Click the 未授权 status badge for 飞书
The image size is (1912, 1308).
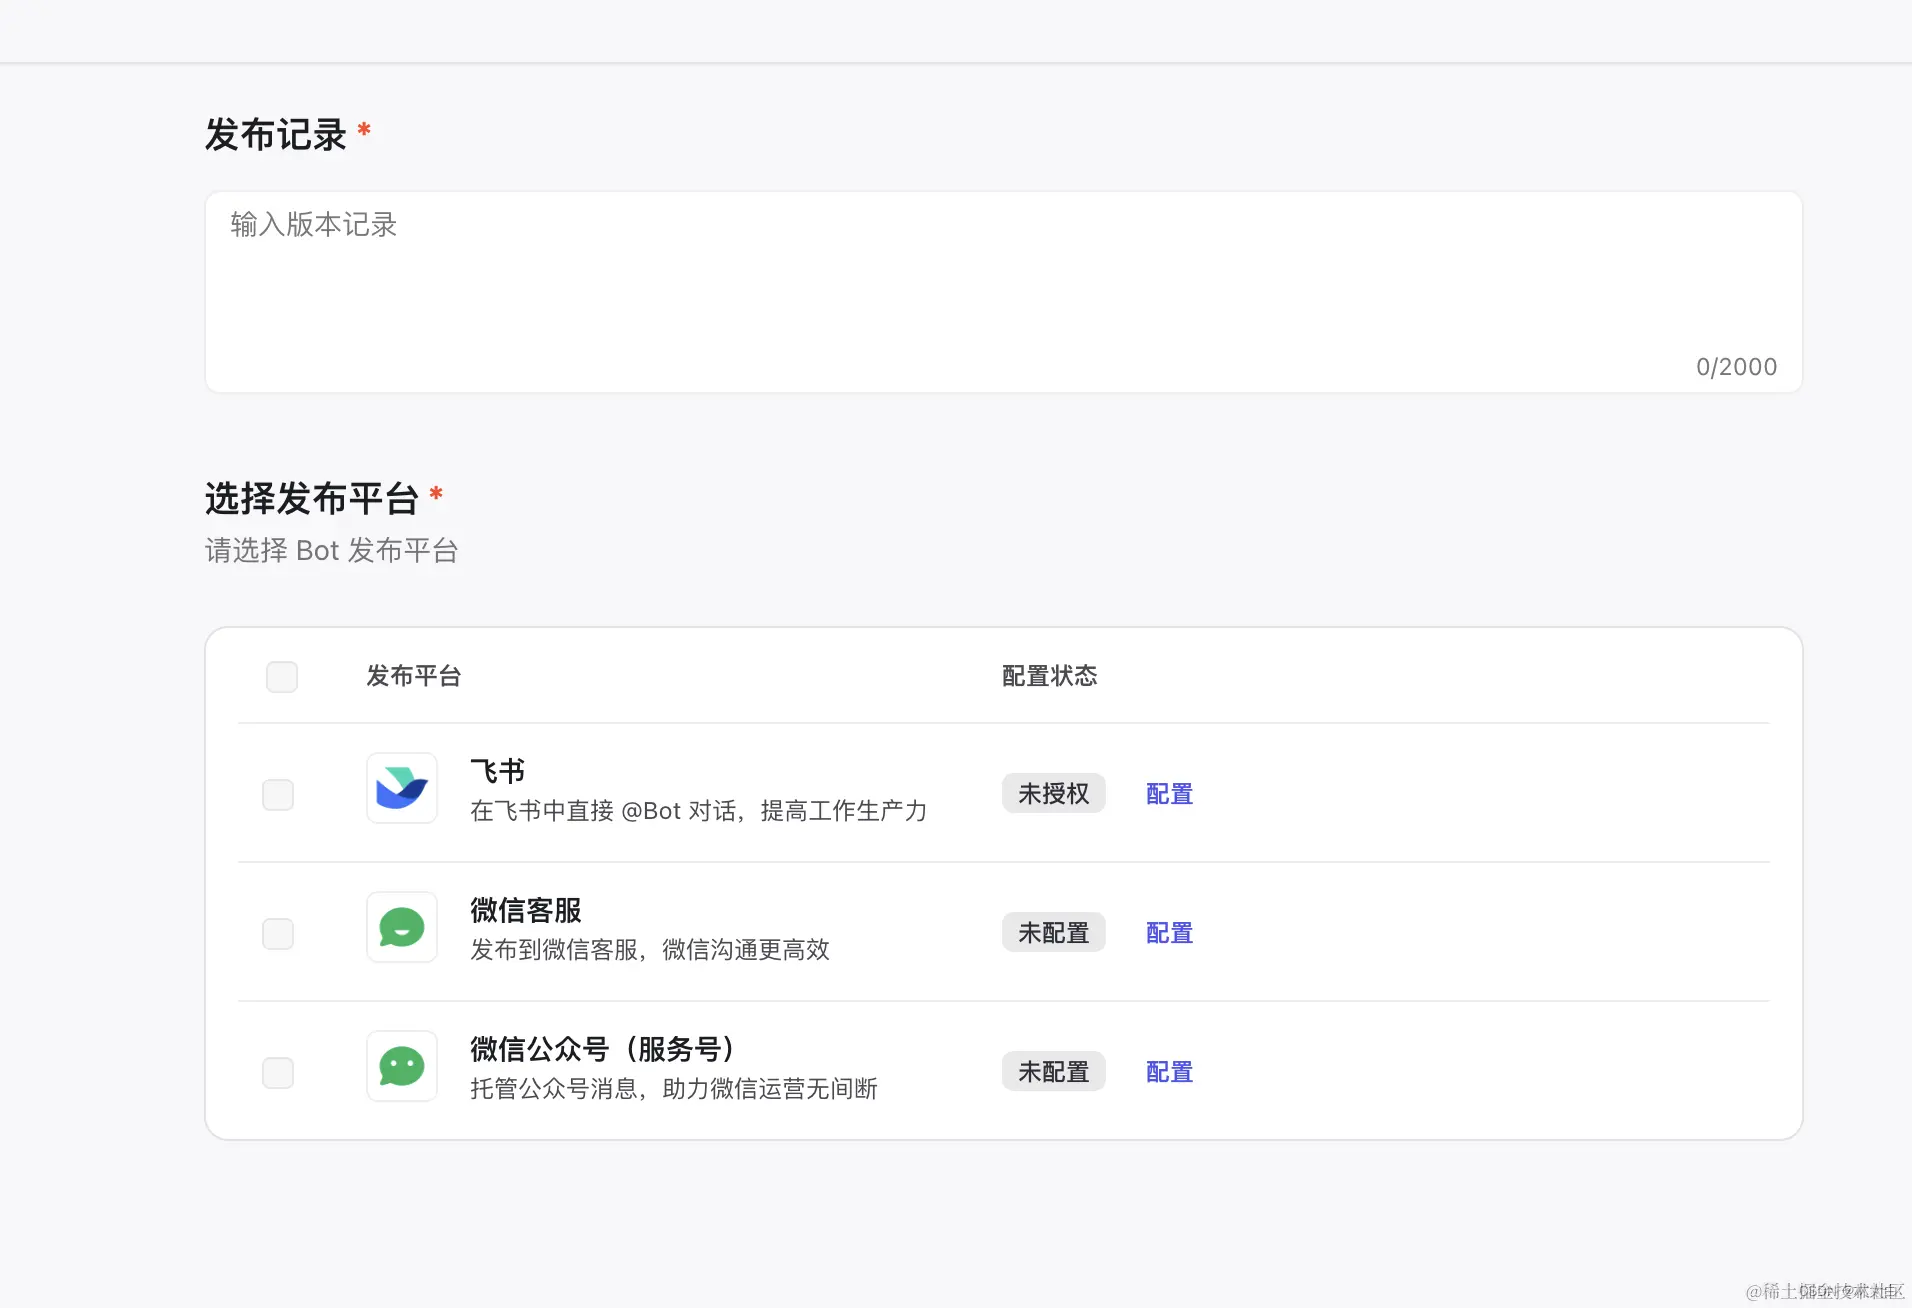coord(1053,793)
